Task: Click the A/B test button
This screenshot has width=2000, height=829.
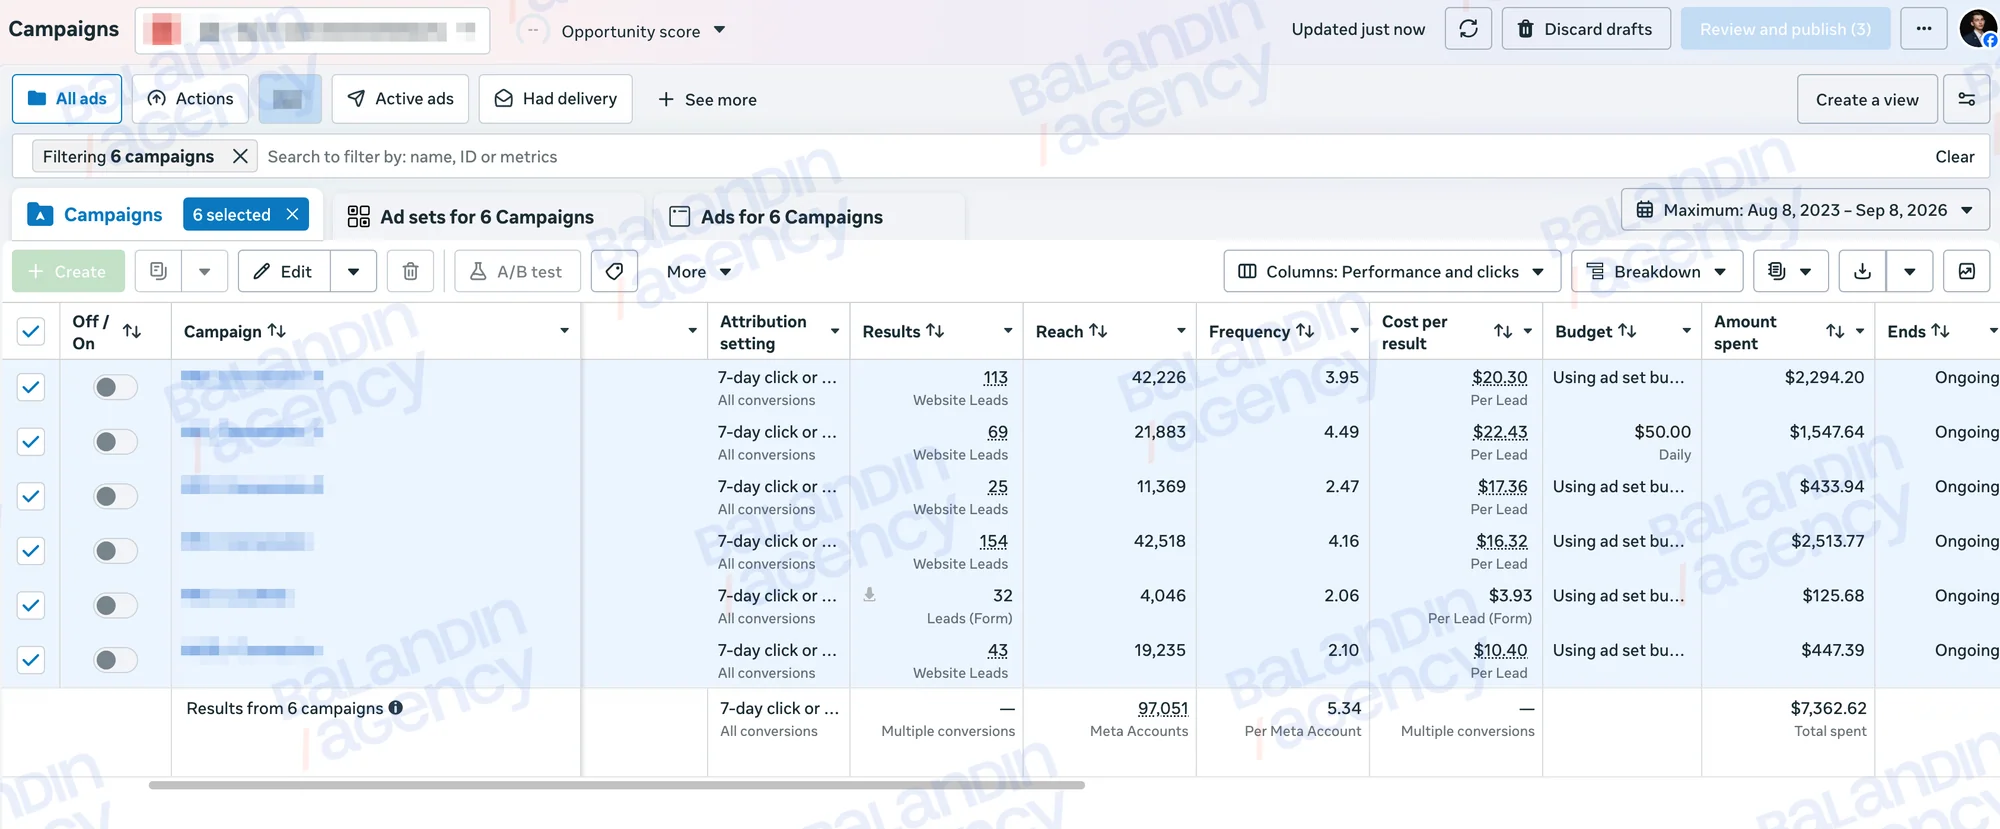Action: pyautogui.click(x=517, y=271)
